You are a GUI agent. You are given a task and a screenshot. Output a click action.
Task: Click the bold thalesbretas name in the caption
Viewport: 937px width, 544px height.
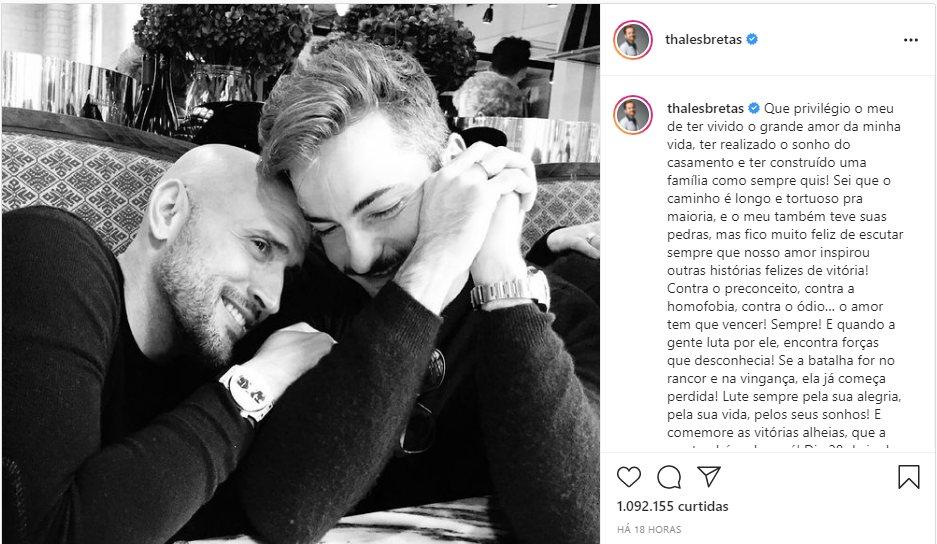705,108
